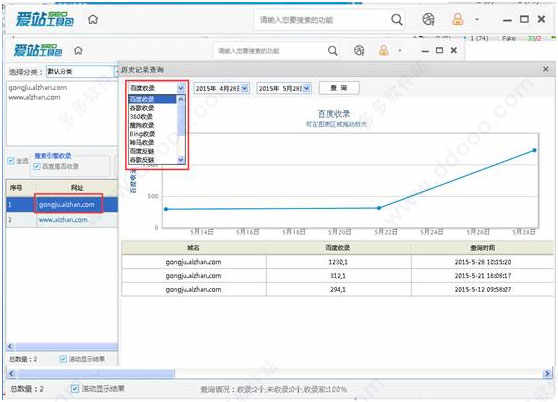The height and width of the screenshot is (402, 558).
Task: Click the 1230,1 cell in the results table
Action: pyautogui.click(x=338, y=262)
